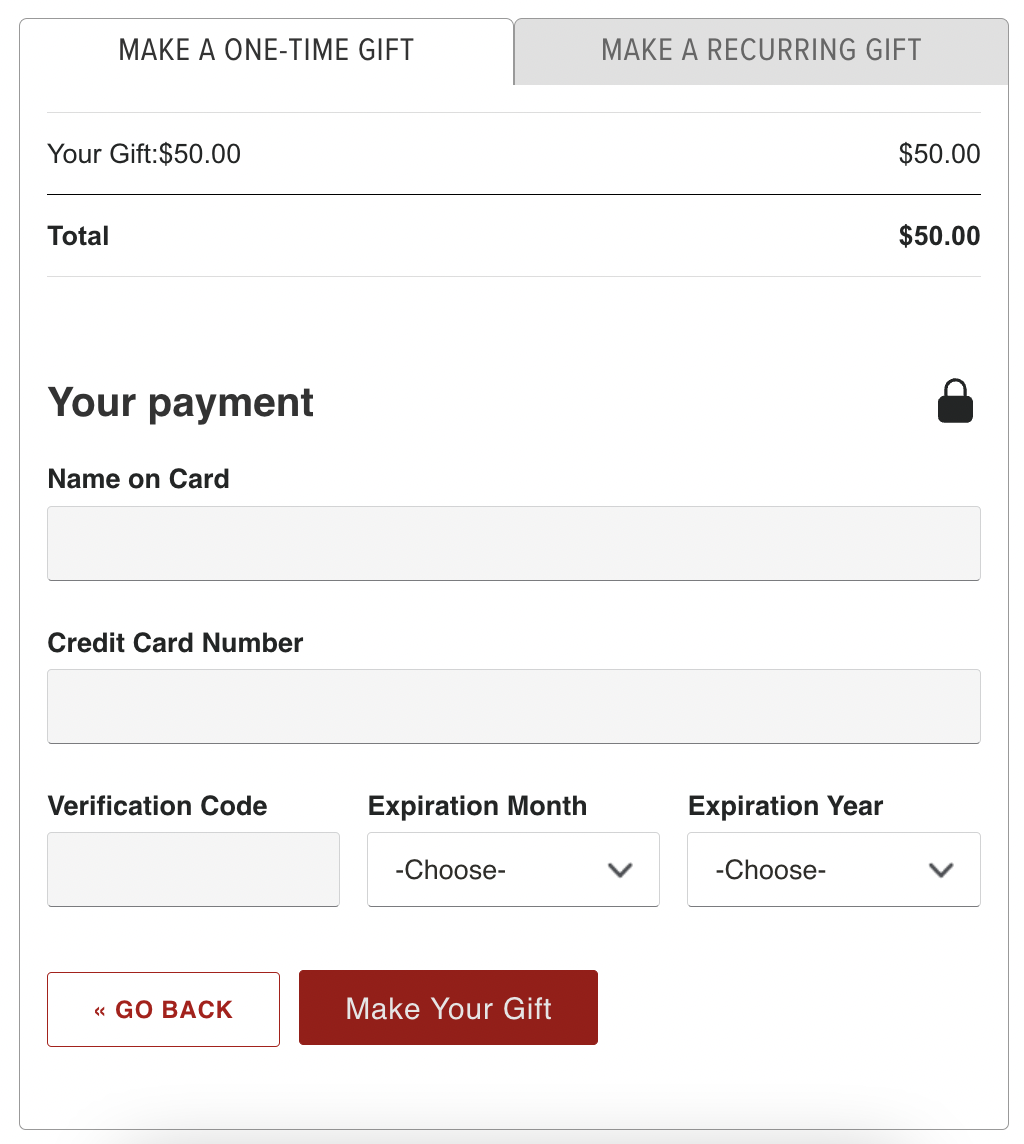Click the bold Total $50.00 amount
This screenshot has height=1144, width=1024.
point(939,236)
